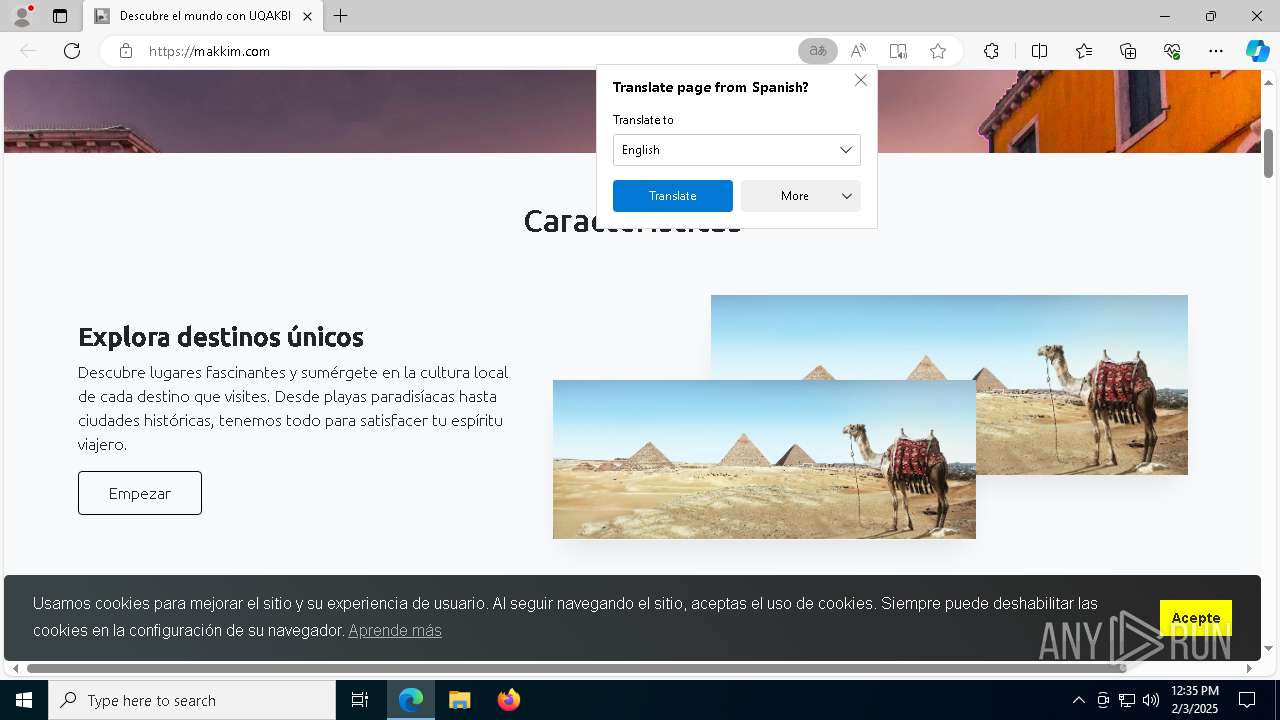
Task: View site information lock icon
Action: click(126, 51)
